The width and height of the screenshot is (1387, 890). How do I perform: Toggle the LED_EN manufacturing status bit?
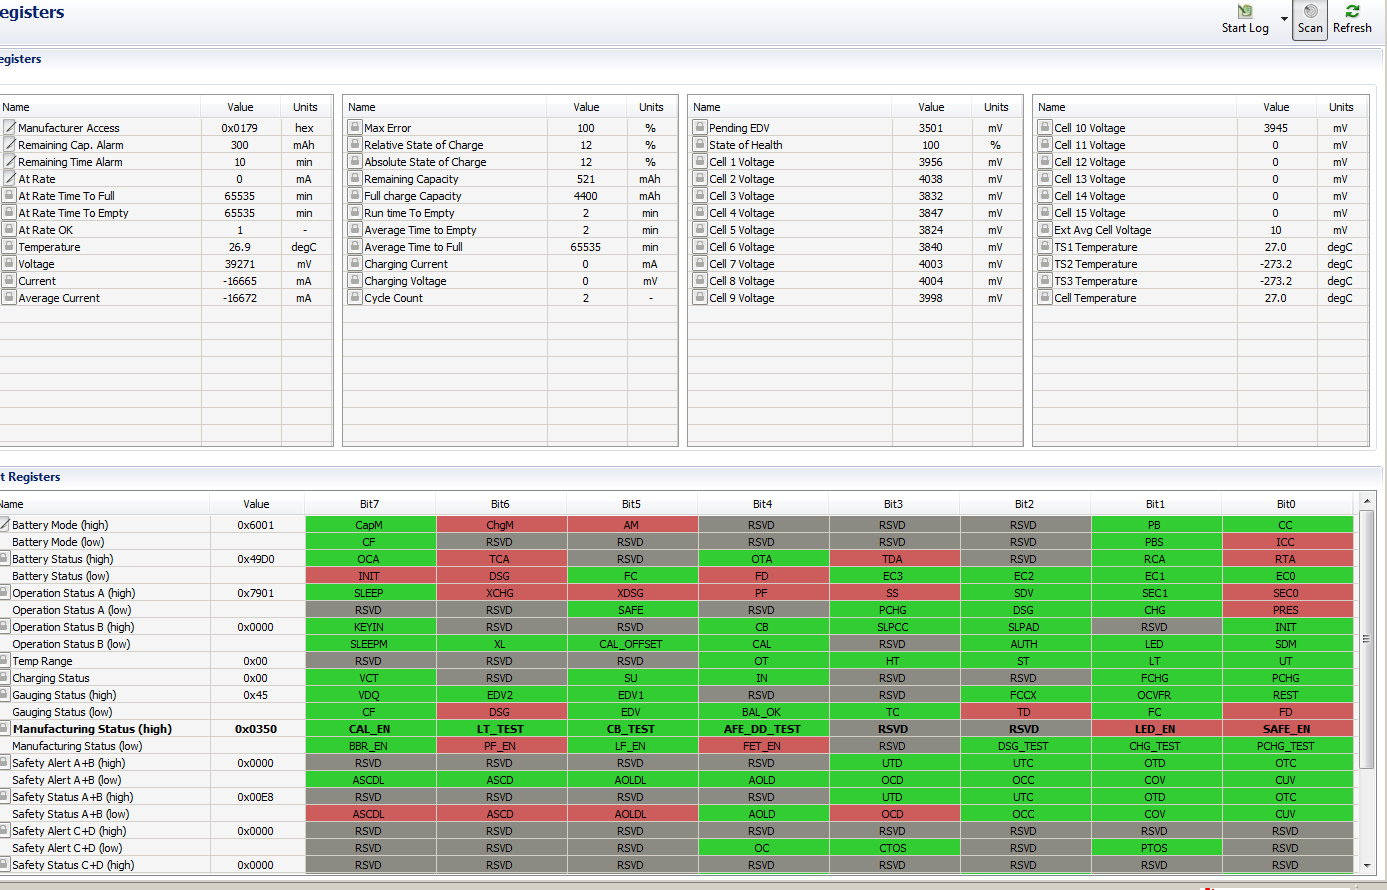pos(1156,729)
